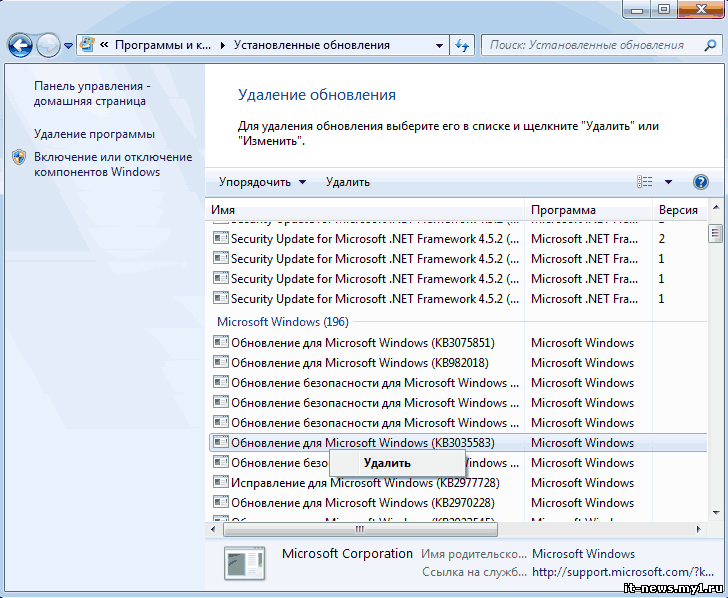Open the view options dropdown arrow
This screenshot has height=598, width=728.
pos(668,182)
